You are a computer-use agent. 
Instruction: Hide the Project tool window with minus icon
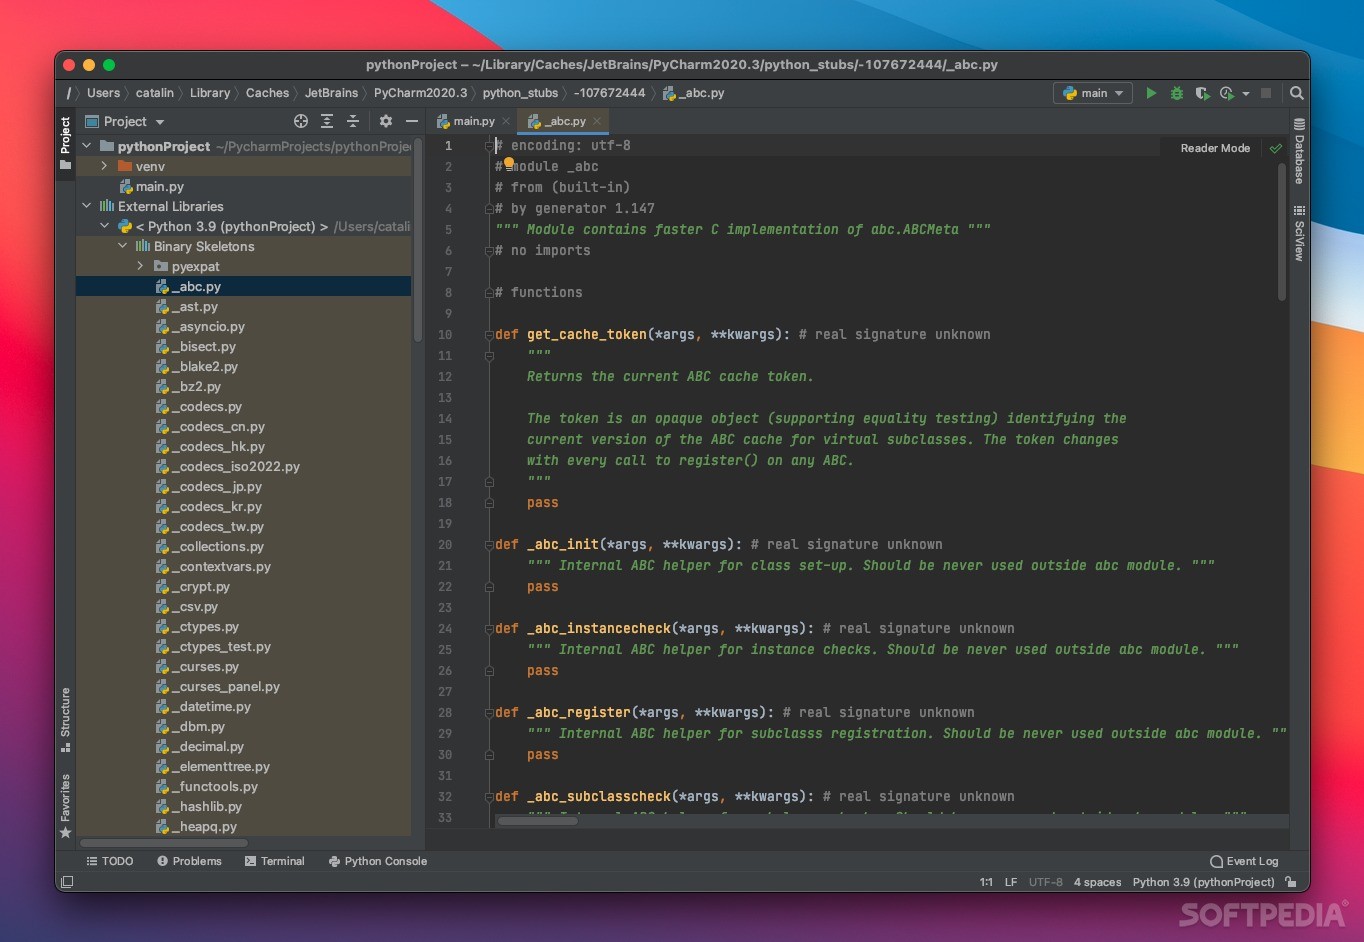tap(412, 121)
